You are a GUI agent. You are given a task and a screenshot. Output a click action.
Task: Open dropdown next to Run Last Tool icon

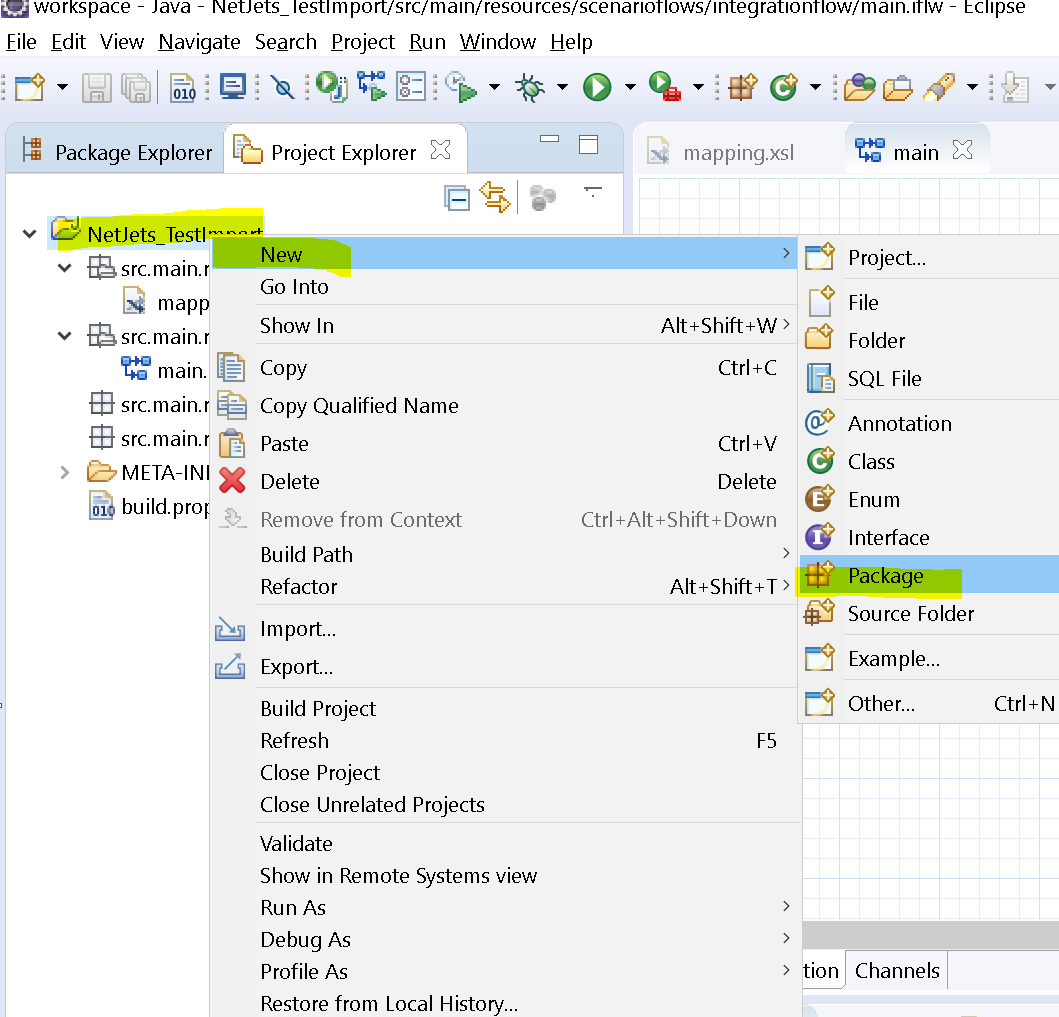[698, 87]
